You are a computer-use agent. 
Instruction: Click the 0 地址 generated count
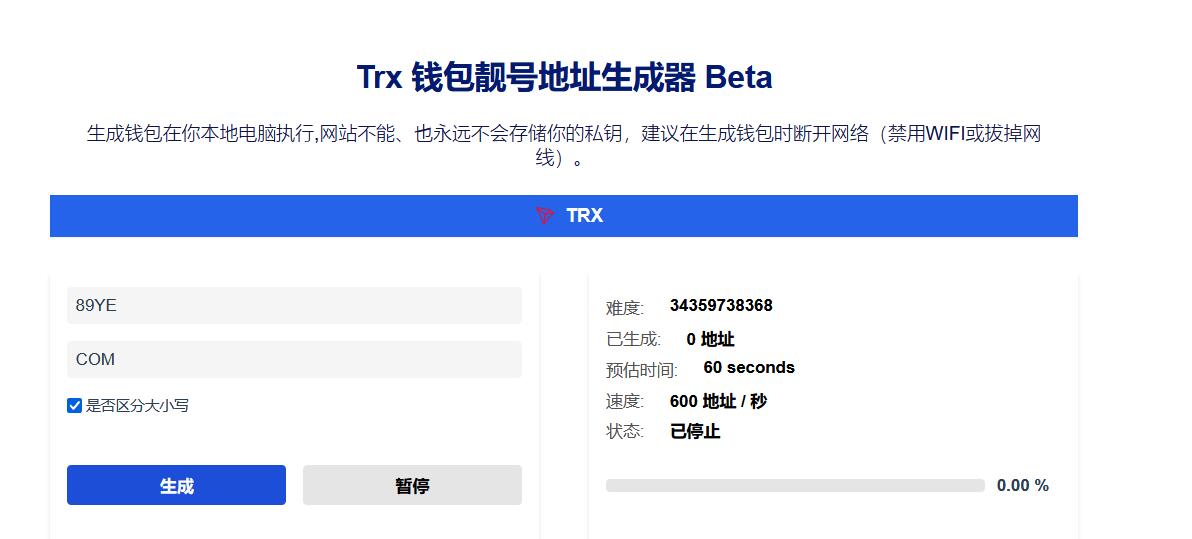click(710, 339)
